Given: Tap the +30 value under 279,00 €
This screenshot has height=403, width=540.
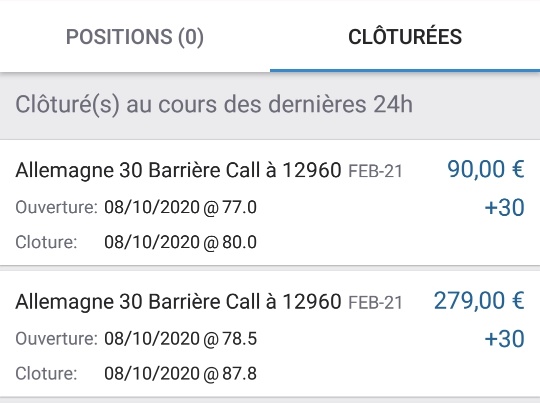Looking at the screenshot, I should [505, 339].
